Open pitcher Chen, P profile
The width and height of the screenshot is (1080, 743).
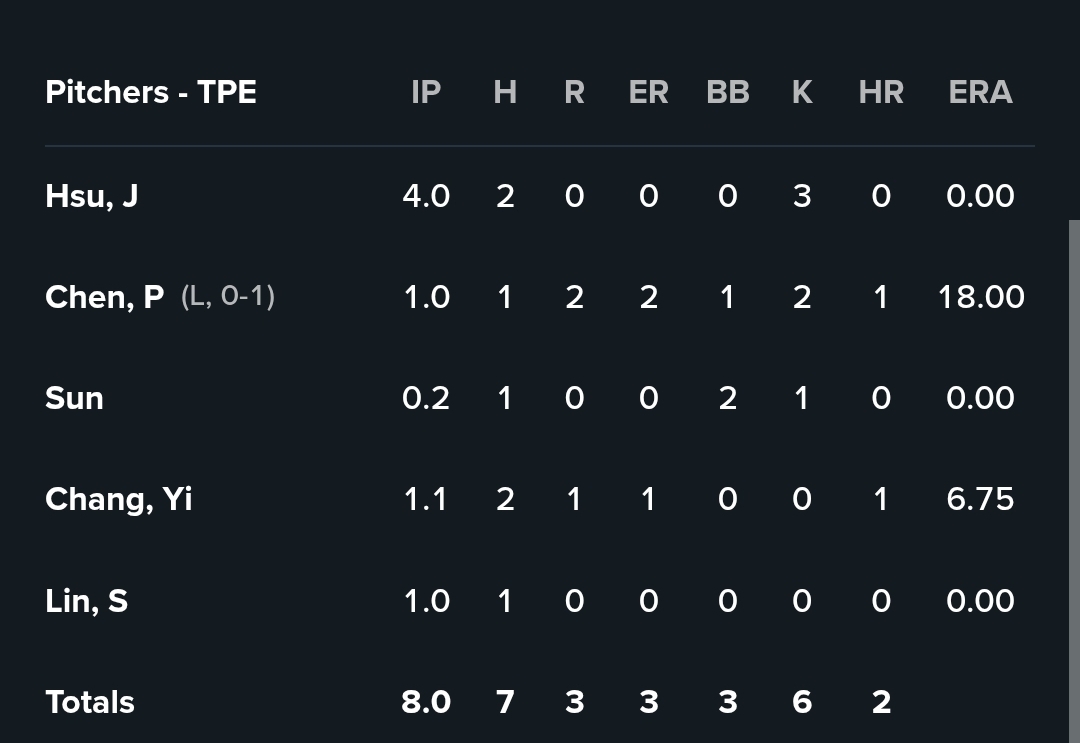[105, 297]
